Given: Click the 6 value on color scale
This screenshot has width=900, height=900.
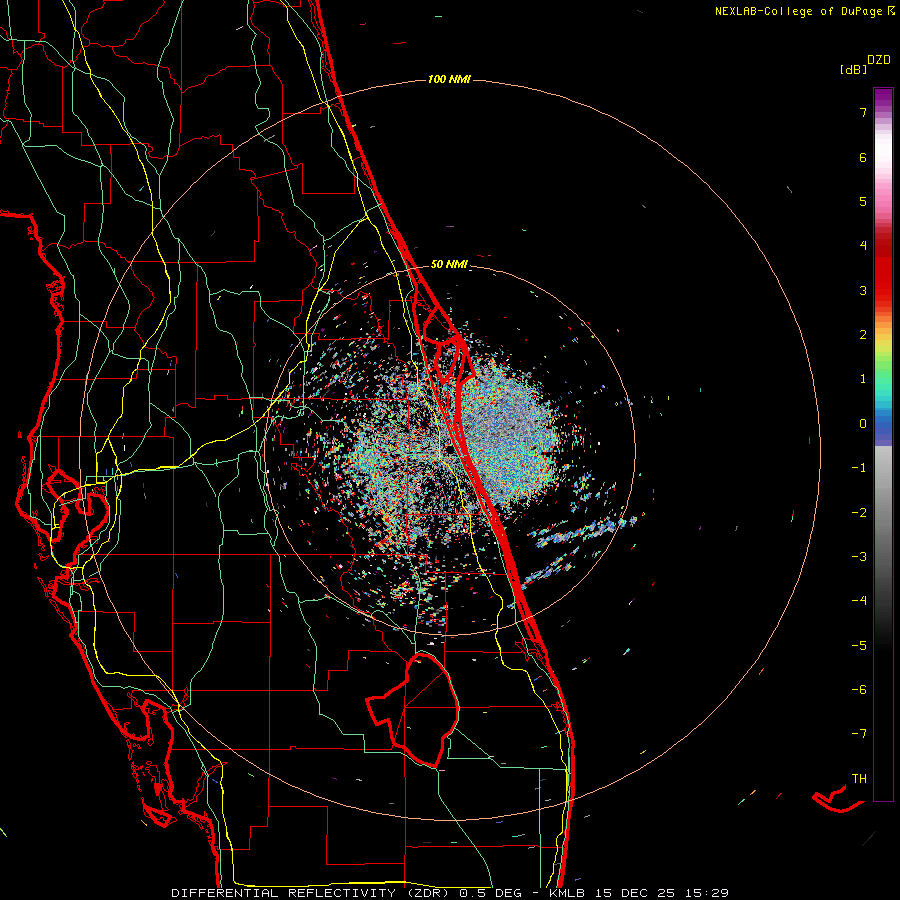Looking at the screenshot, I should coord(863,157).
